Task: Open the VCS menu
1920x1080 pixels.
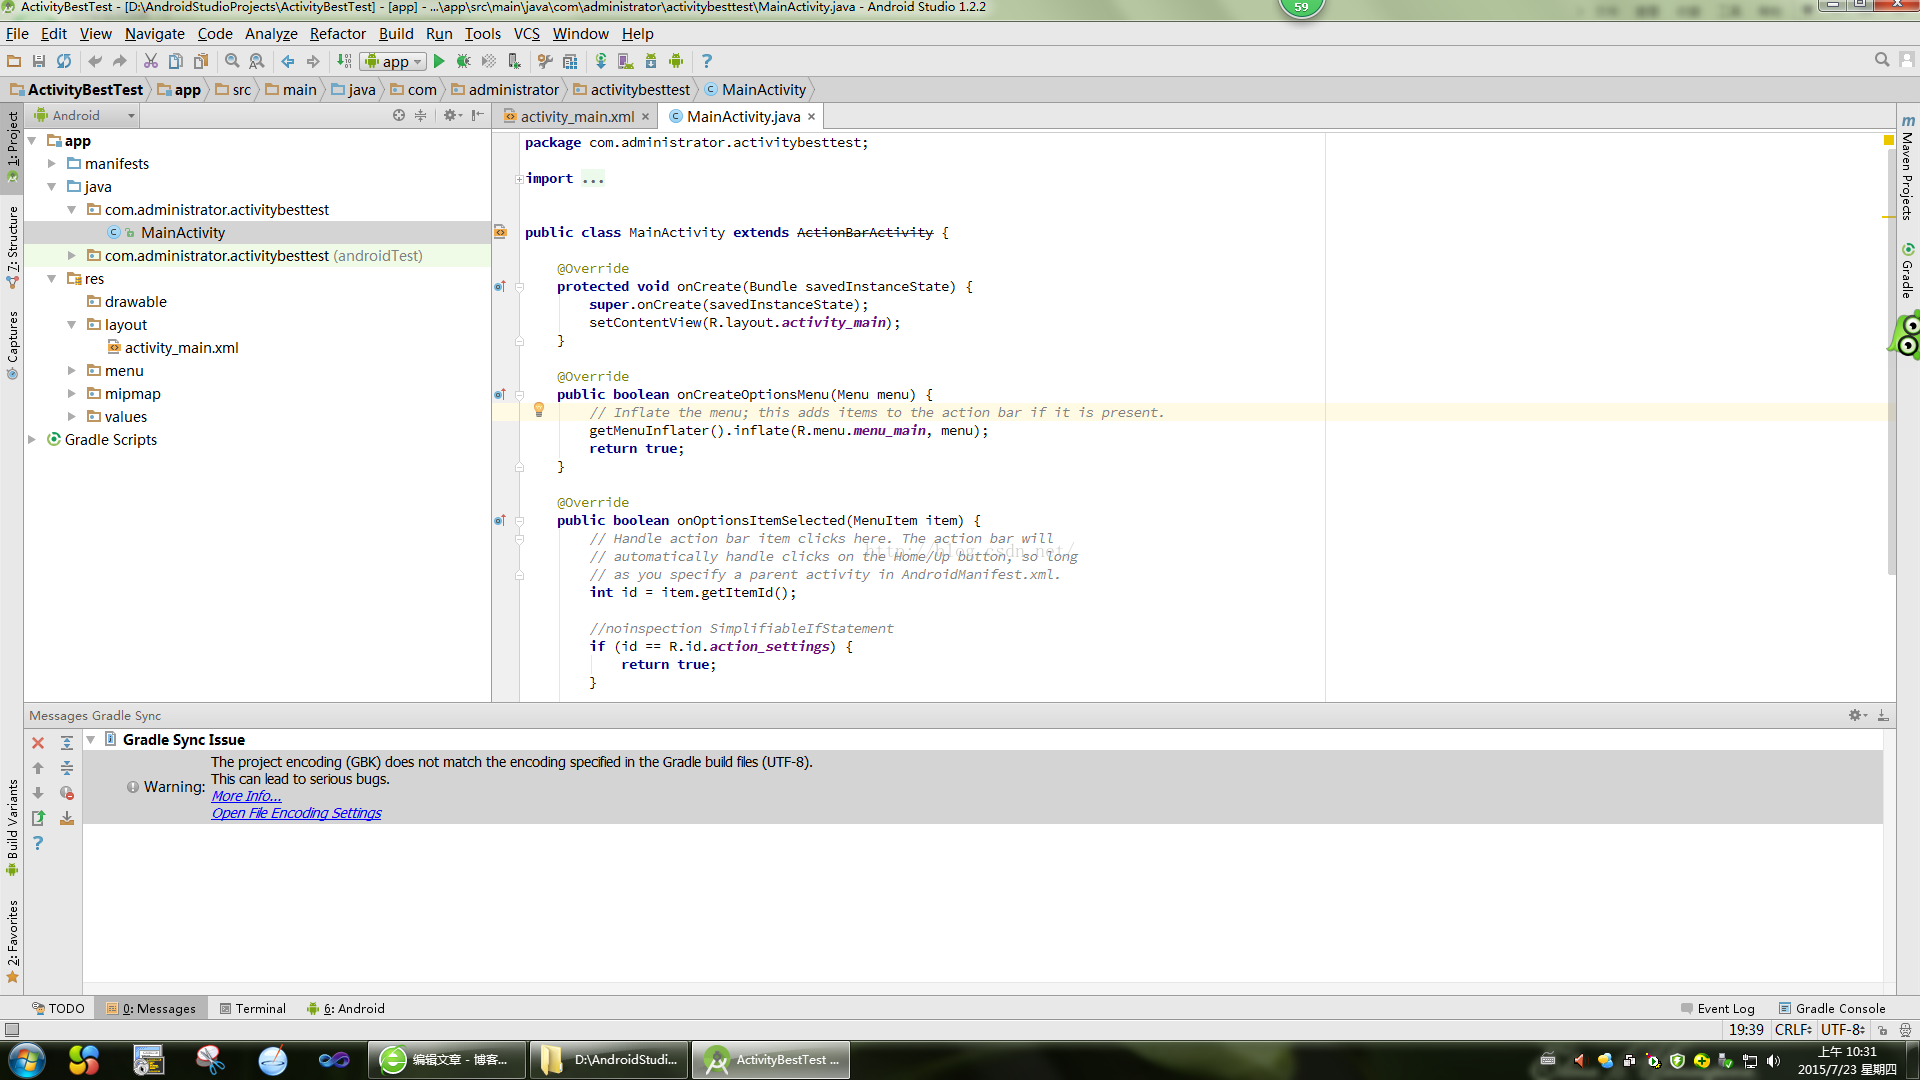Action: tap(526, 33)
